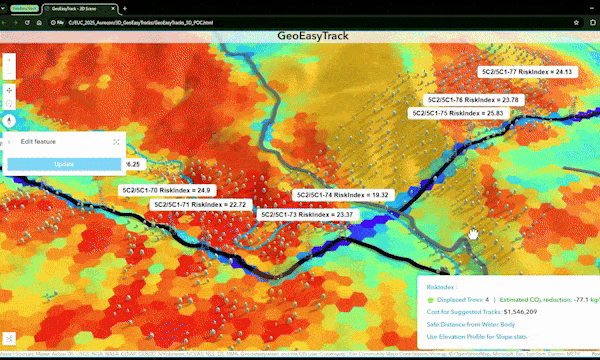Click the Displaced Trees value in panel
The width and height of the screenshot is (600, 360).
click(x=487, y=300)
